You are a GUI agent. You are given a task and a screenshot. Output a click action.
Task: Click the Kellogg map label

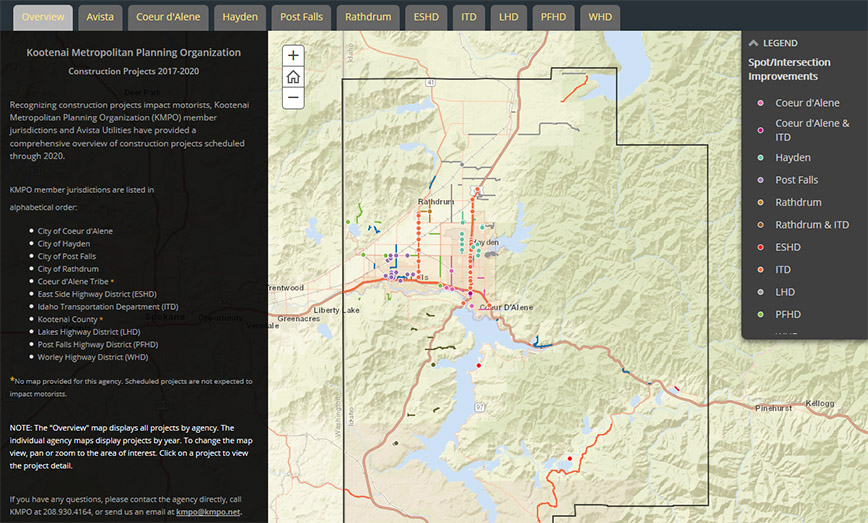pos(820,403)
